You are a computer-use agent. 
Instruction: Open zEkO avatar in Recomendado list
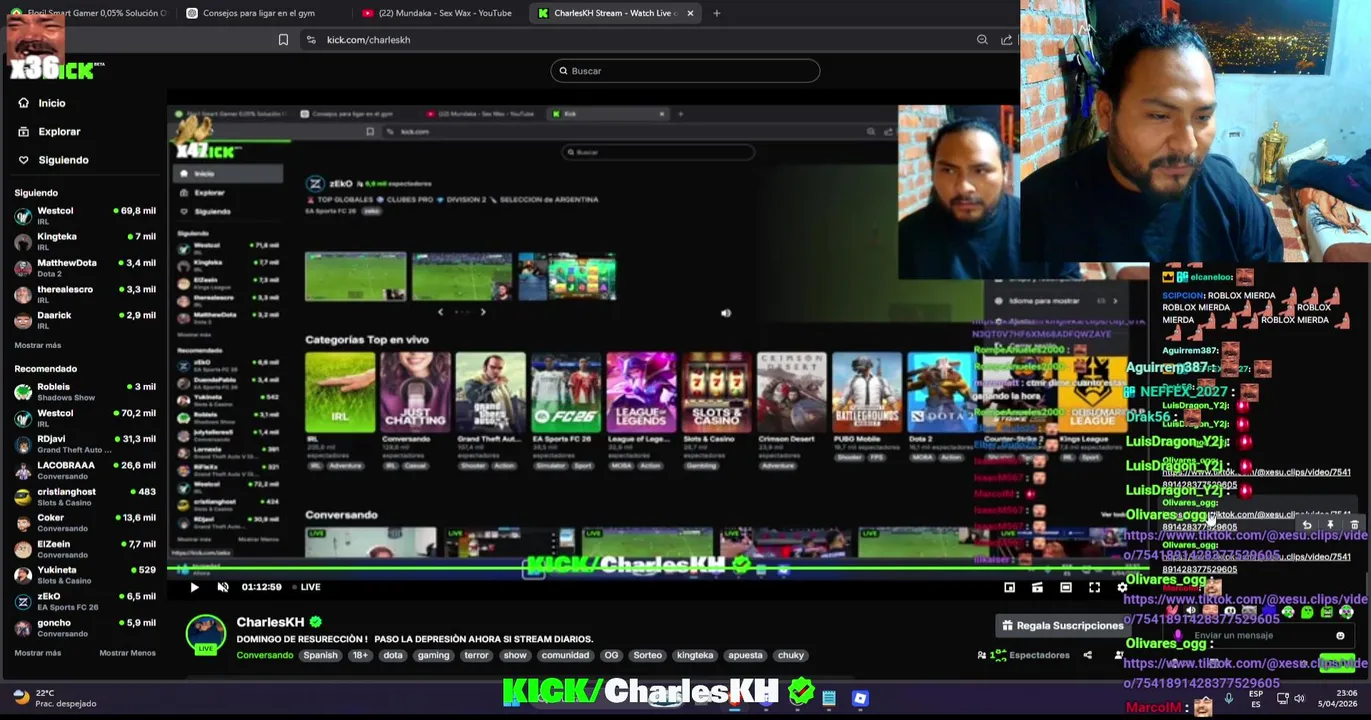[x=23, y=602]
